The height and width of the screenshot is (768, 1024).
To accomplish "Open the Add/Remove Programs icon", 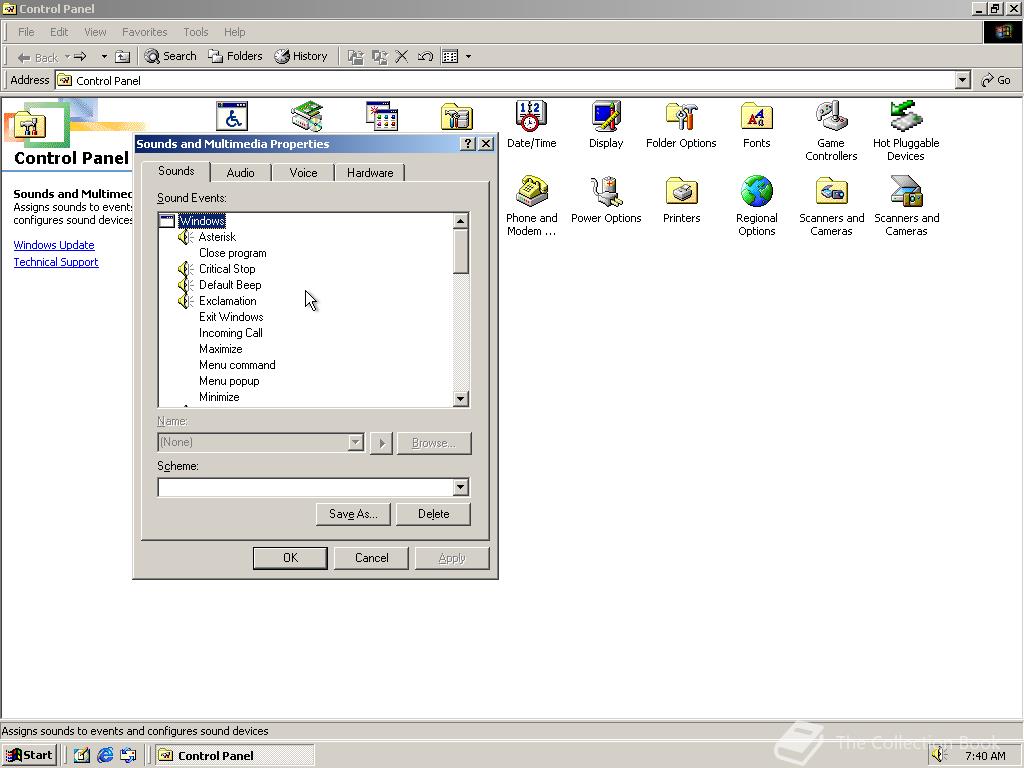I will (x=382, y=116).
